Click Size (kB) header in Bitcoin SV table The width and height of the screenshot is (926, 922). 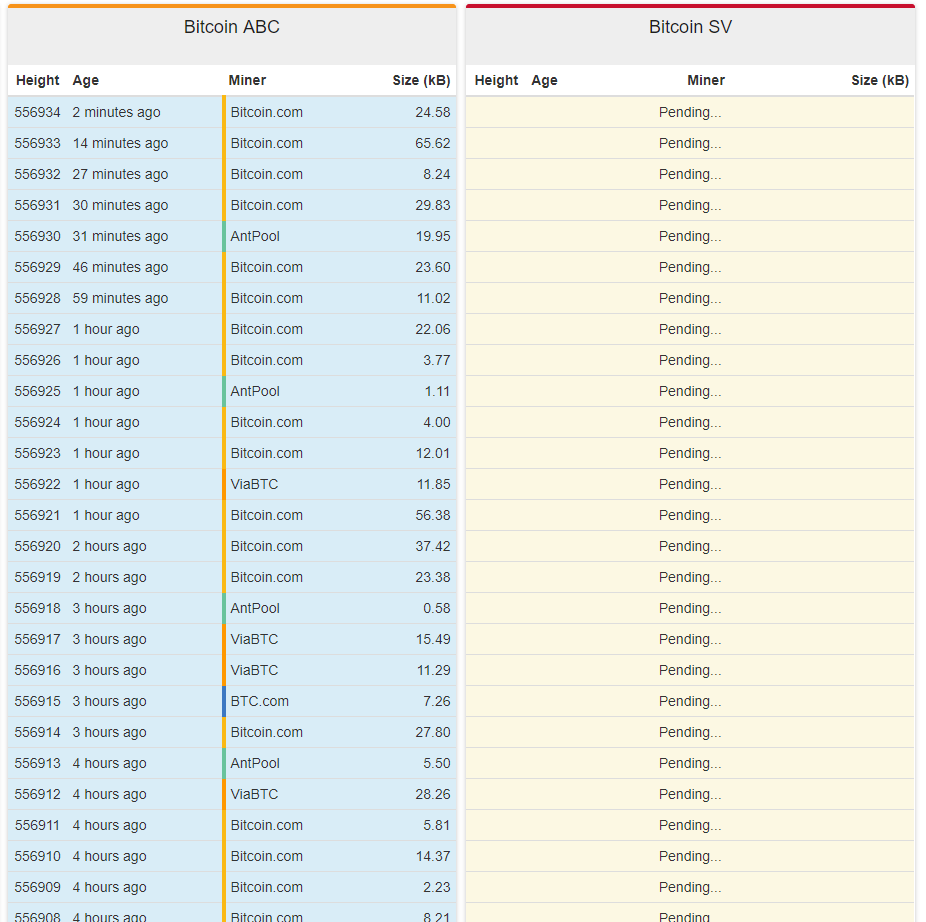(x=879, y=80)
